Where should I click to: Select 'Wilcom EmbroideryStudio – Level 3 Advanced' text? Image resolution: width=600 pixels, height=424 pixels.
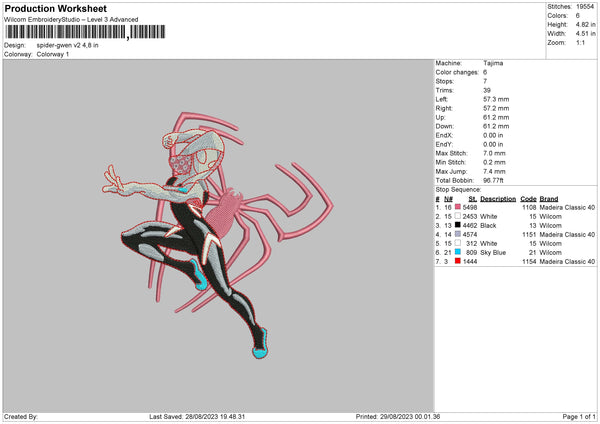[x=71, y=20]
